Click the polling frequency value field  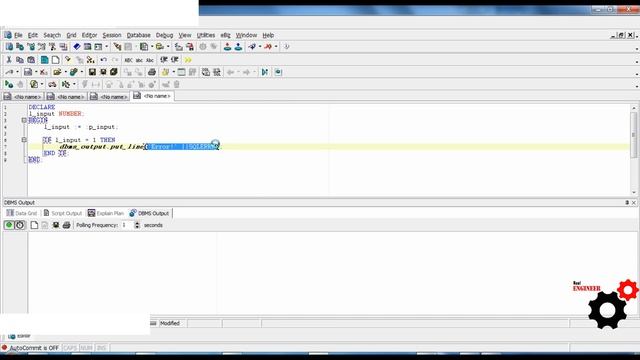click(127, 225)
